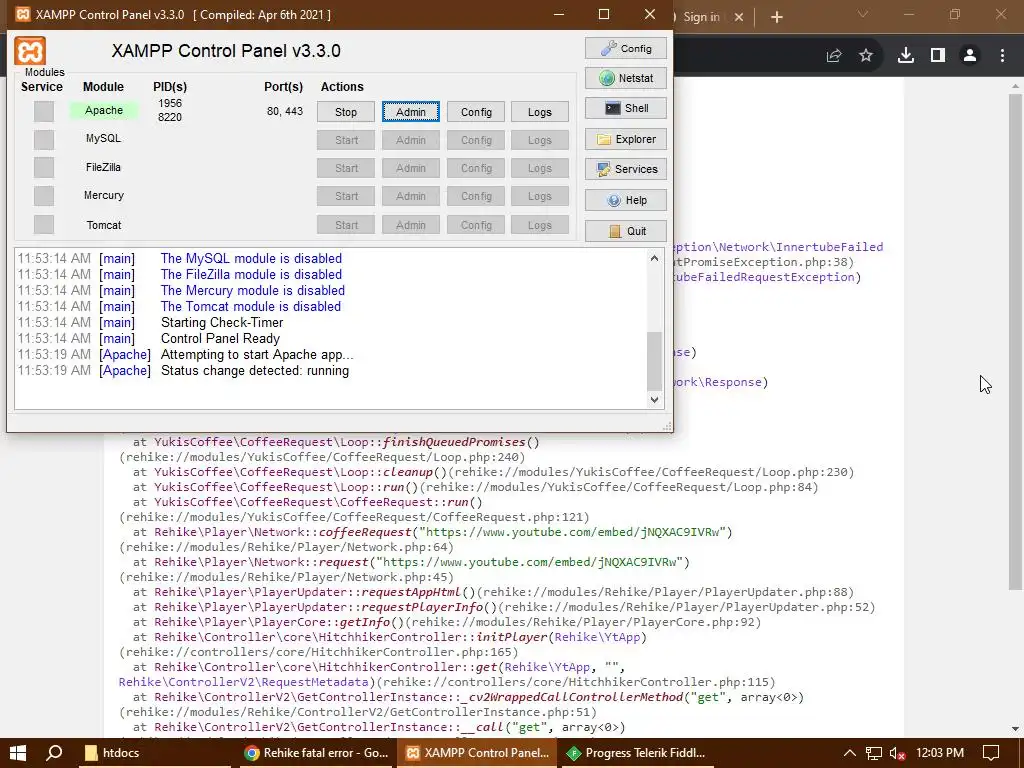Click log line 'Attempting to start Apache app...'
1024x768 pixels.
click(x=257, y=355)
